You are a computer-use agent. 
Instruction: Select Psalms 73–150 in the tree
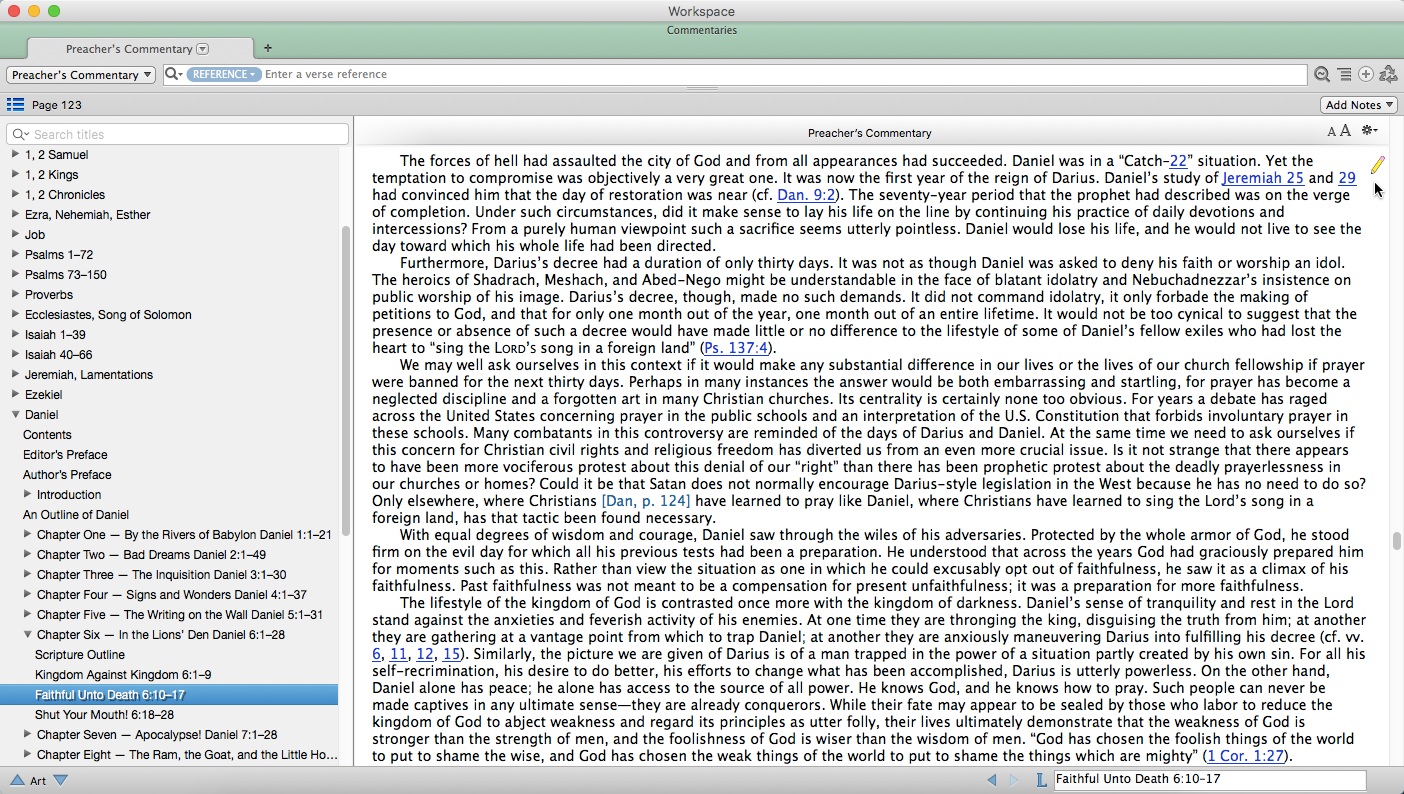[66, 274]
